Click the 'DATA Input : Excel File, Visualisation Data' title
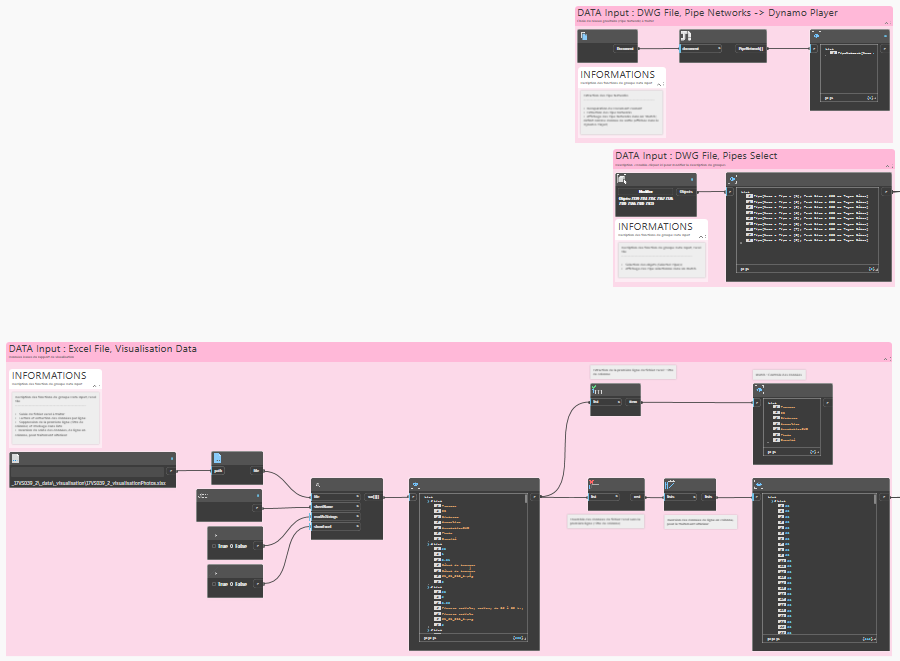The width and height of the screenshot is (900, 661). coord(103,348)
